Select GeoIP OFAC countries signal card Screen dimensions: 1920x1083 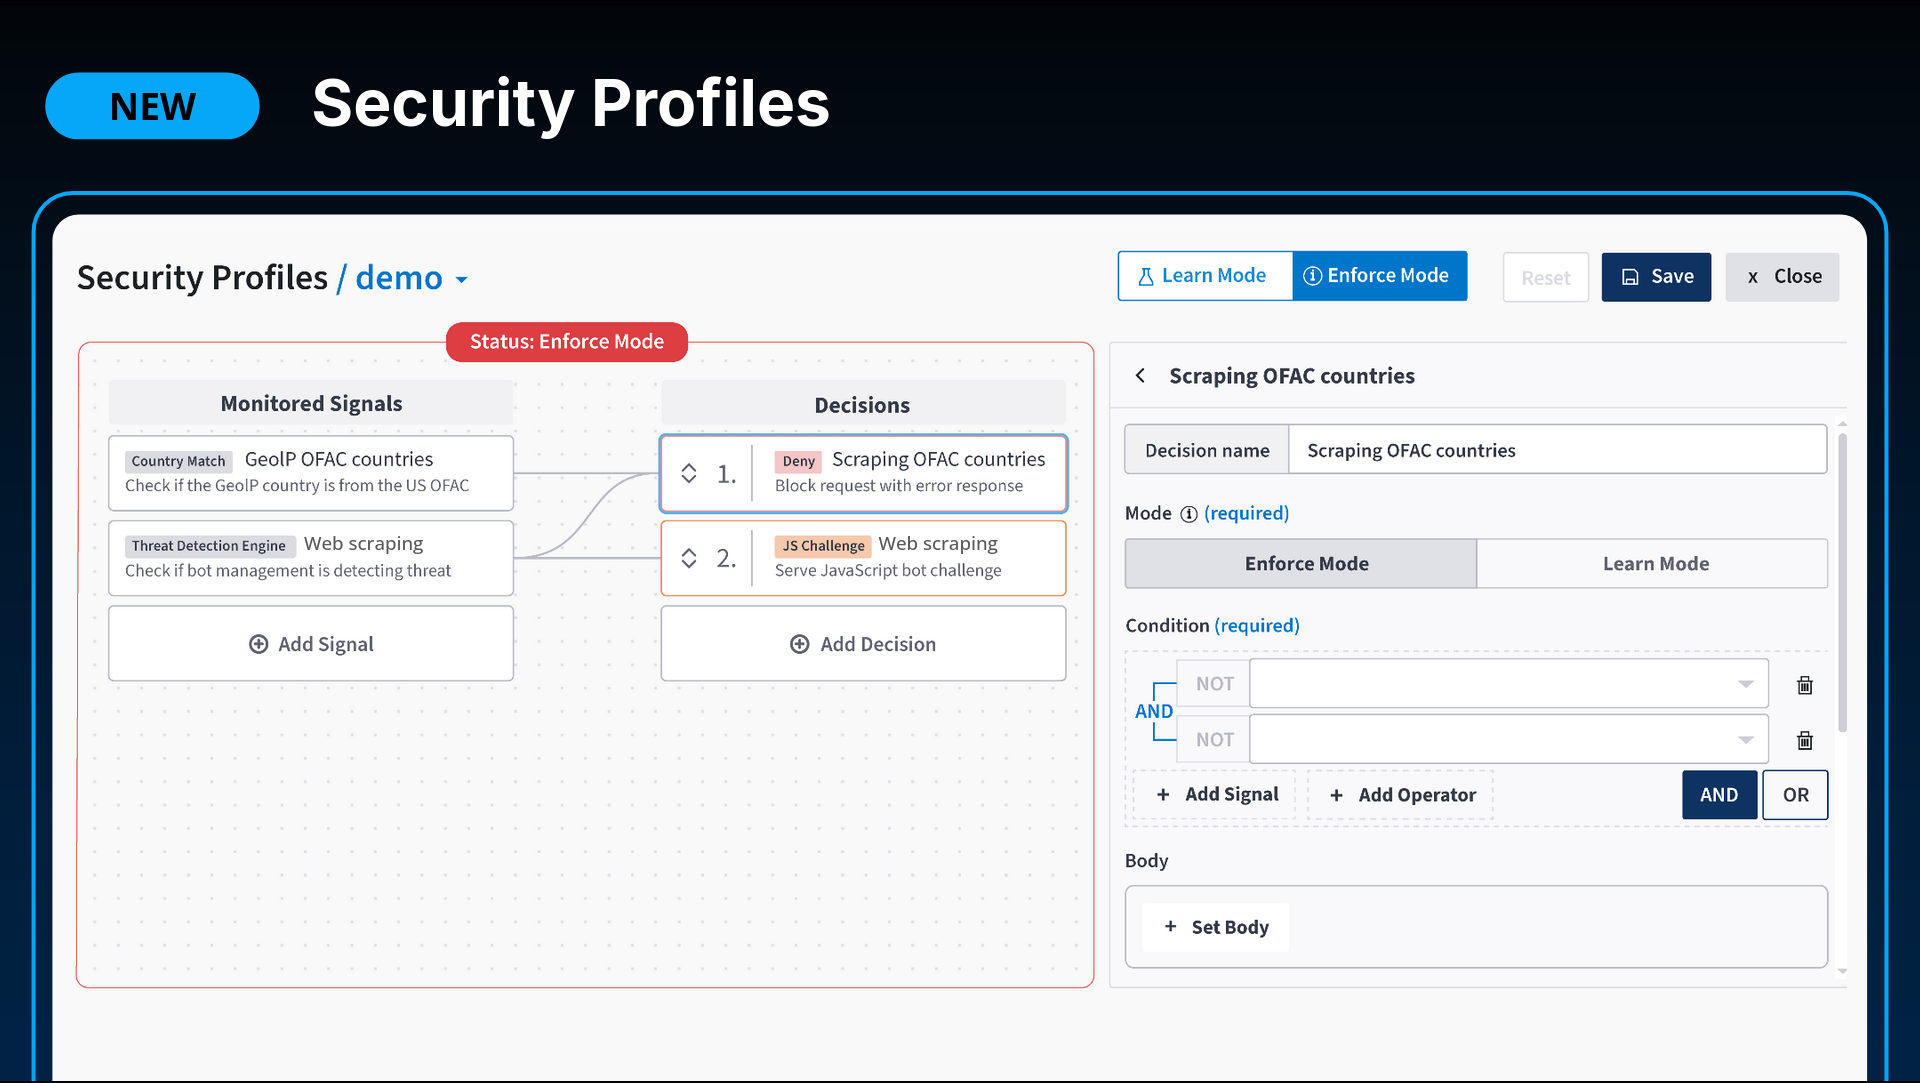pyautogui.click(x=311, y=473)
